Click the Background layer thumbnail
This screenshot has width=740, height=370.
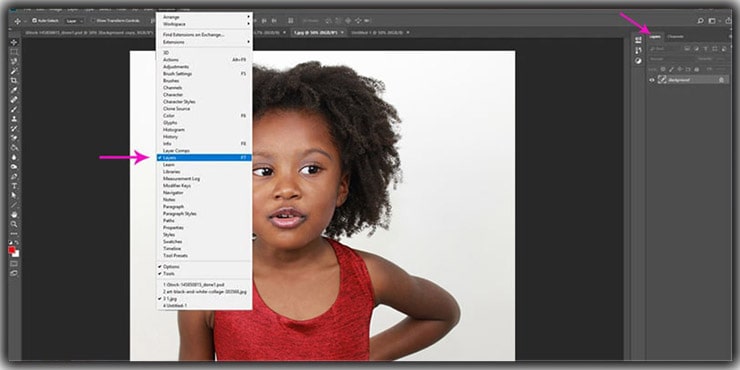click(662, 80)
